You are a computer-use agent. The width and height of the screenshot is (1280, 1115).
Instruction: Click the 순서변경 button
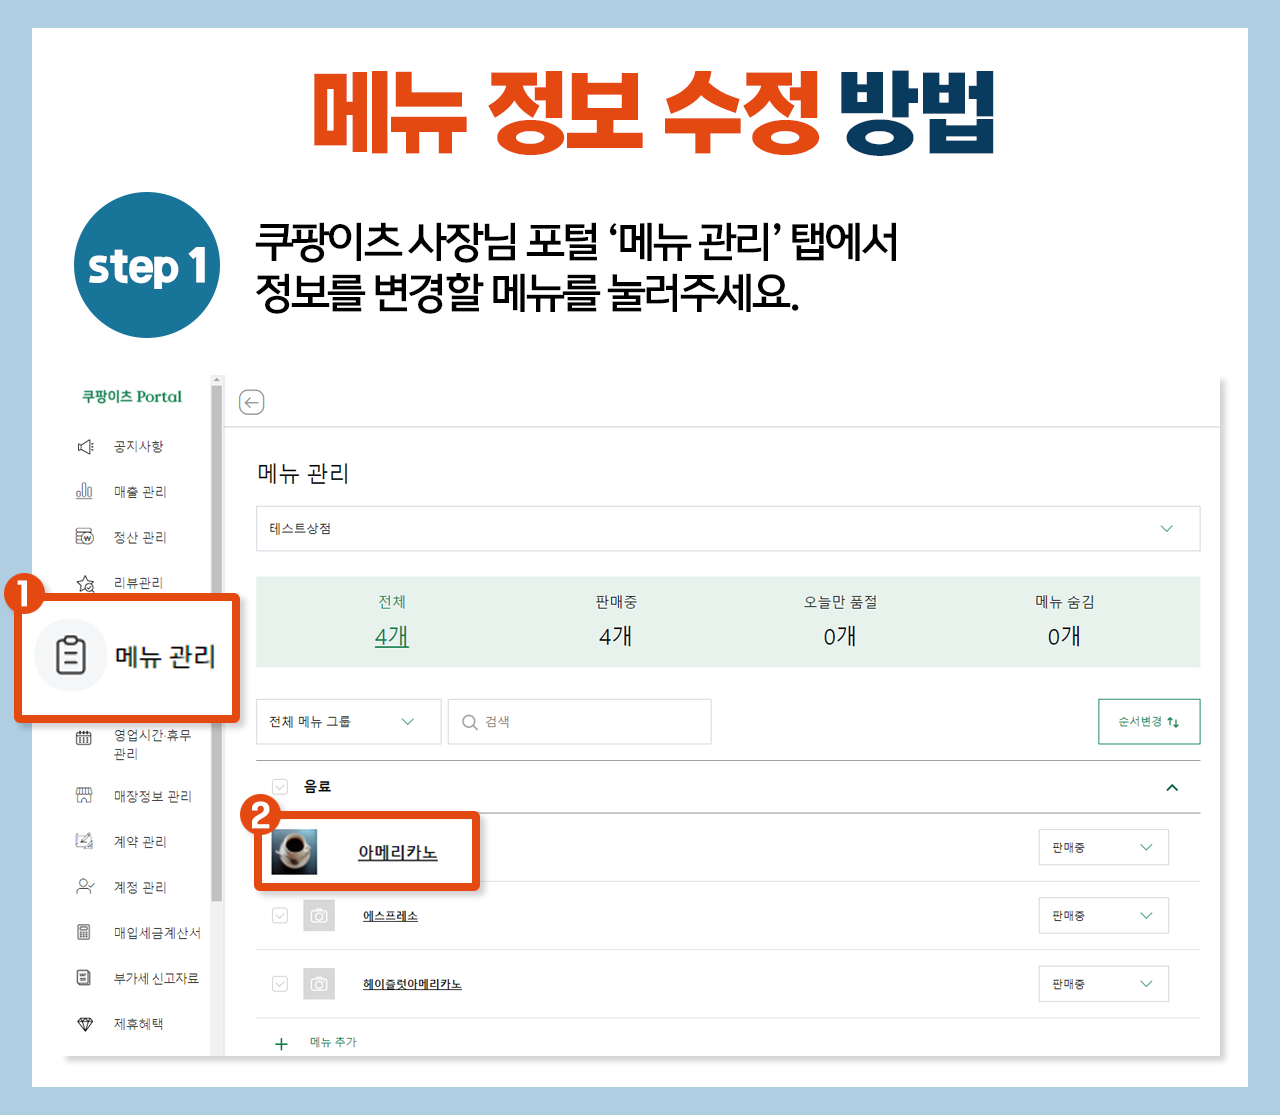tap(1149, 721)
